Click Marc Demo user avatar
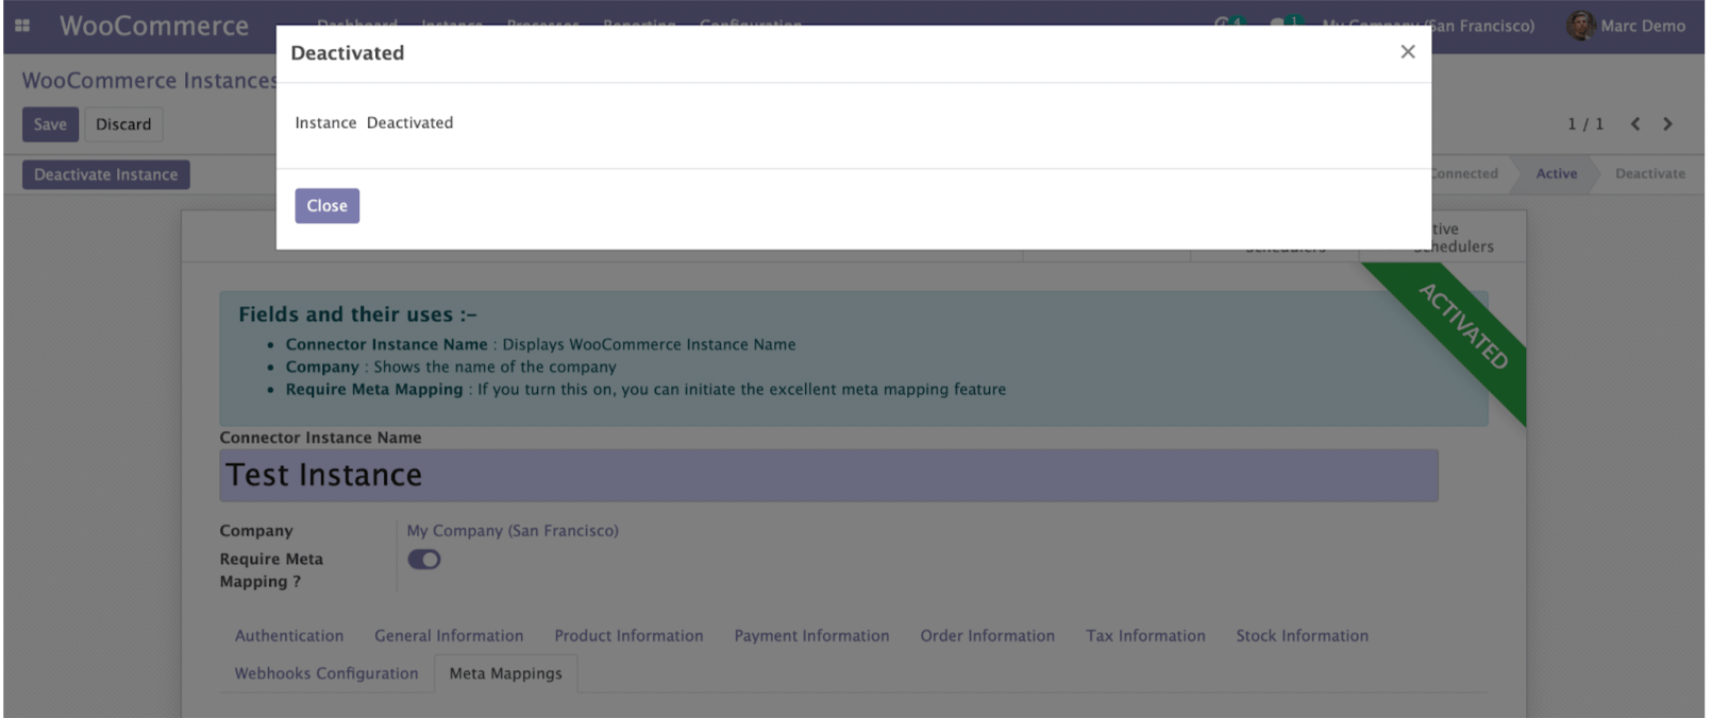The image size is (1710, 718). 1580,26
